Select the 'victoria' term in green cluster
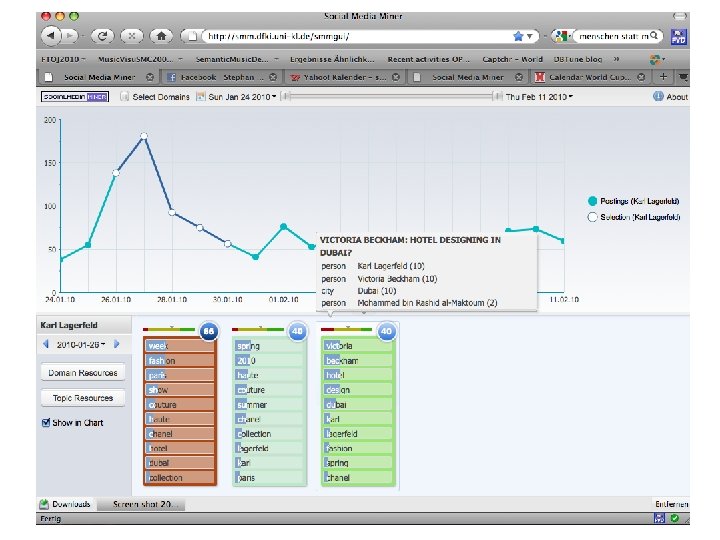 click(x=358, y=346)
